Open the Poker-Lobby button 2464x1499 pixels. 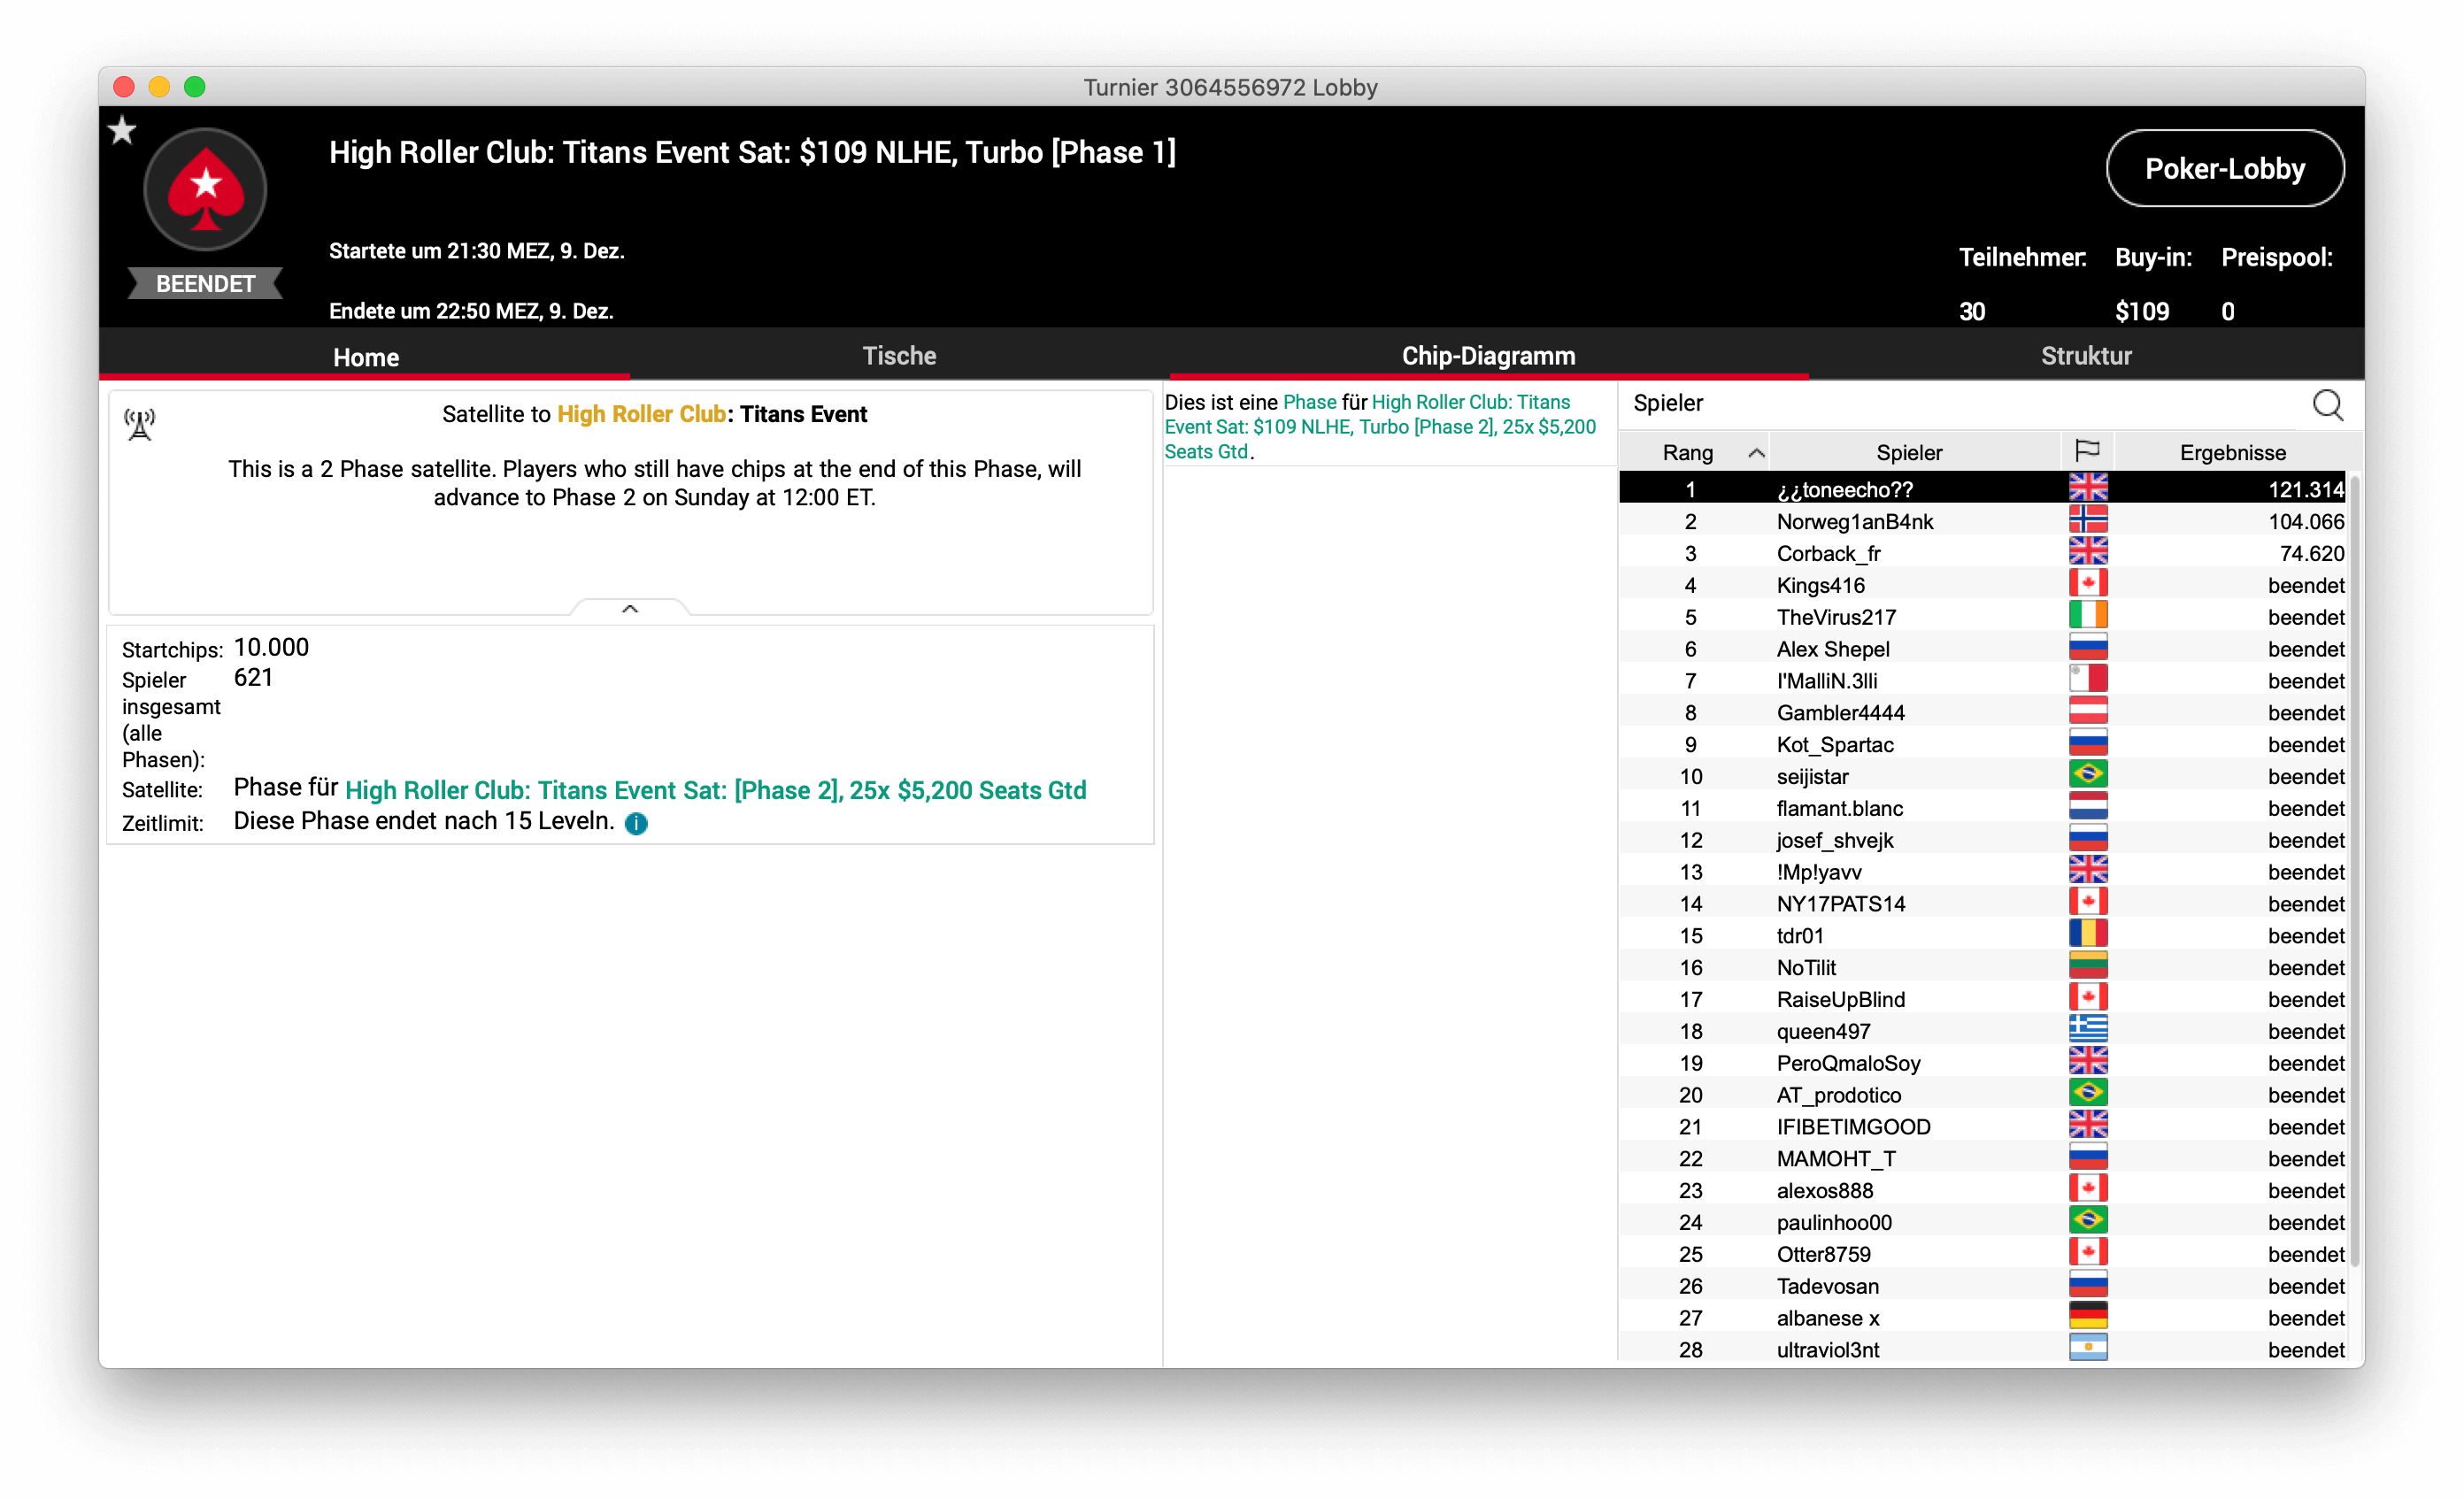point(2224,169)
